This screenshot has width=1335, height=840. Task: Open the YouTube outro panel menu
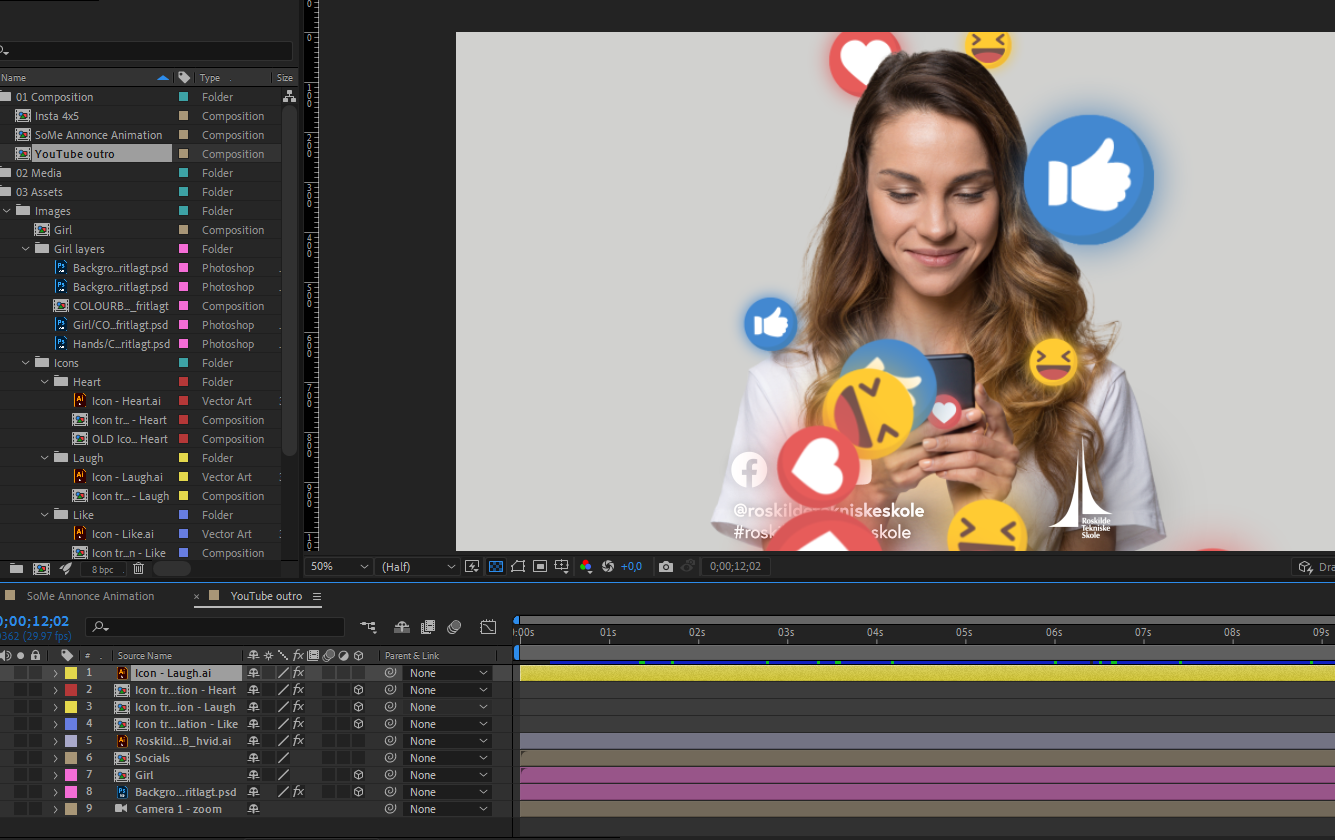(x=317, y=596)
